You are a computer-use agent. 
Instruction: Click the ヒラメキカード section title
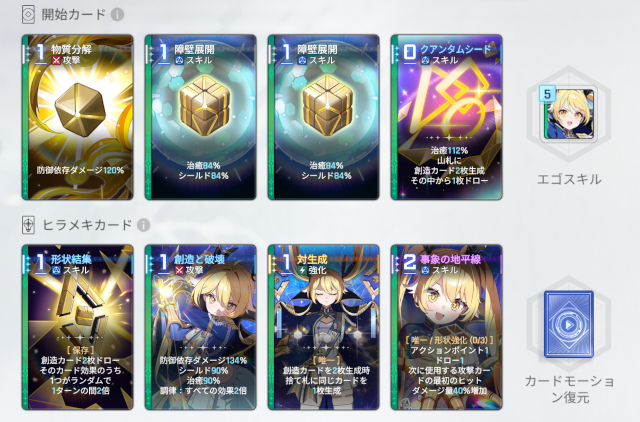click(x=87, y=225)
